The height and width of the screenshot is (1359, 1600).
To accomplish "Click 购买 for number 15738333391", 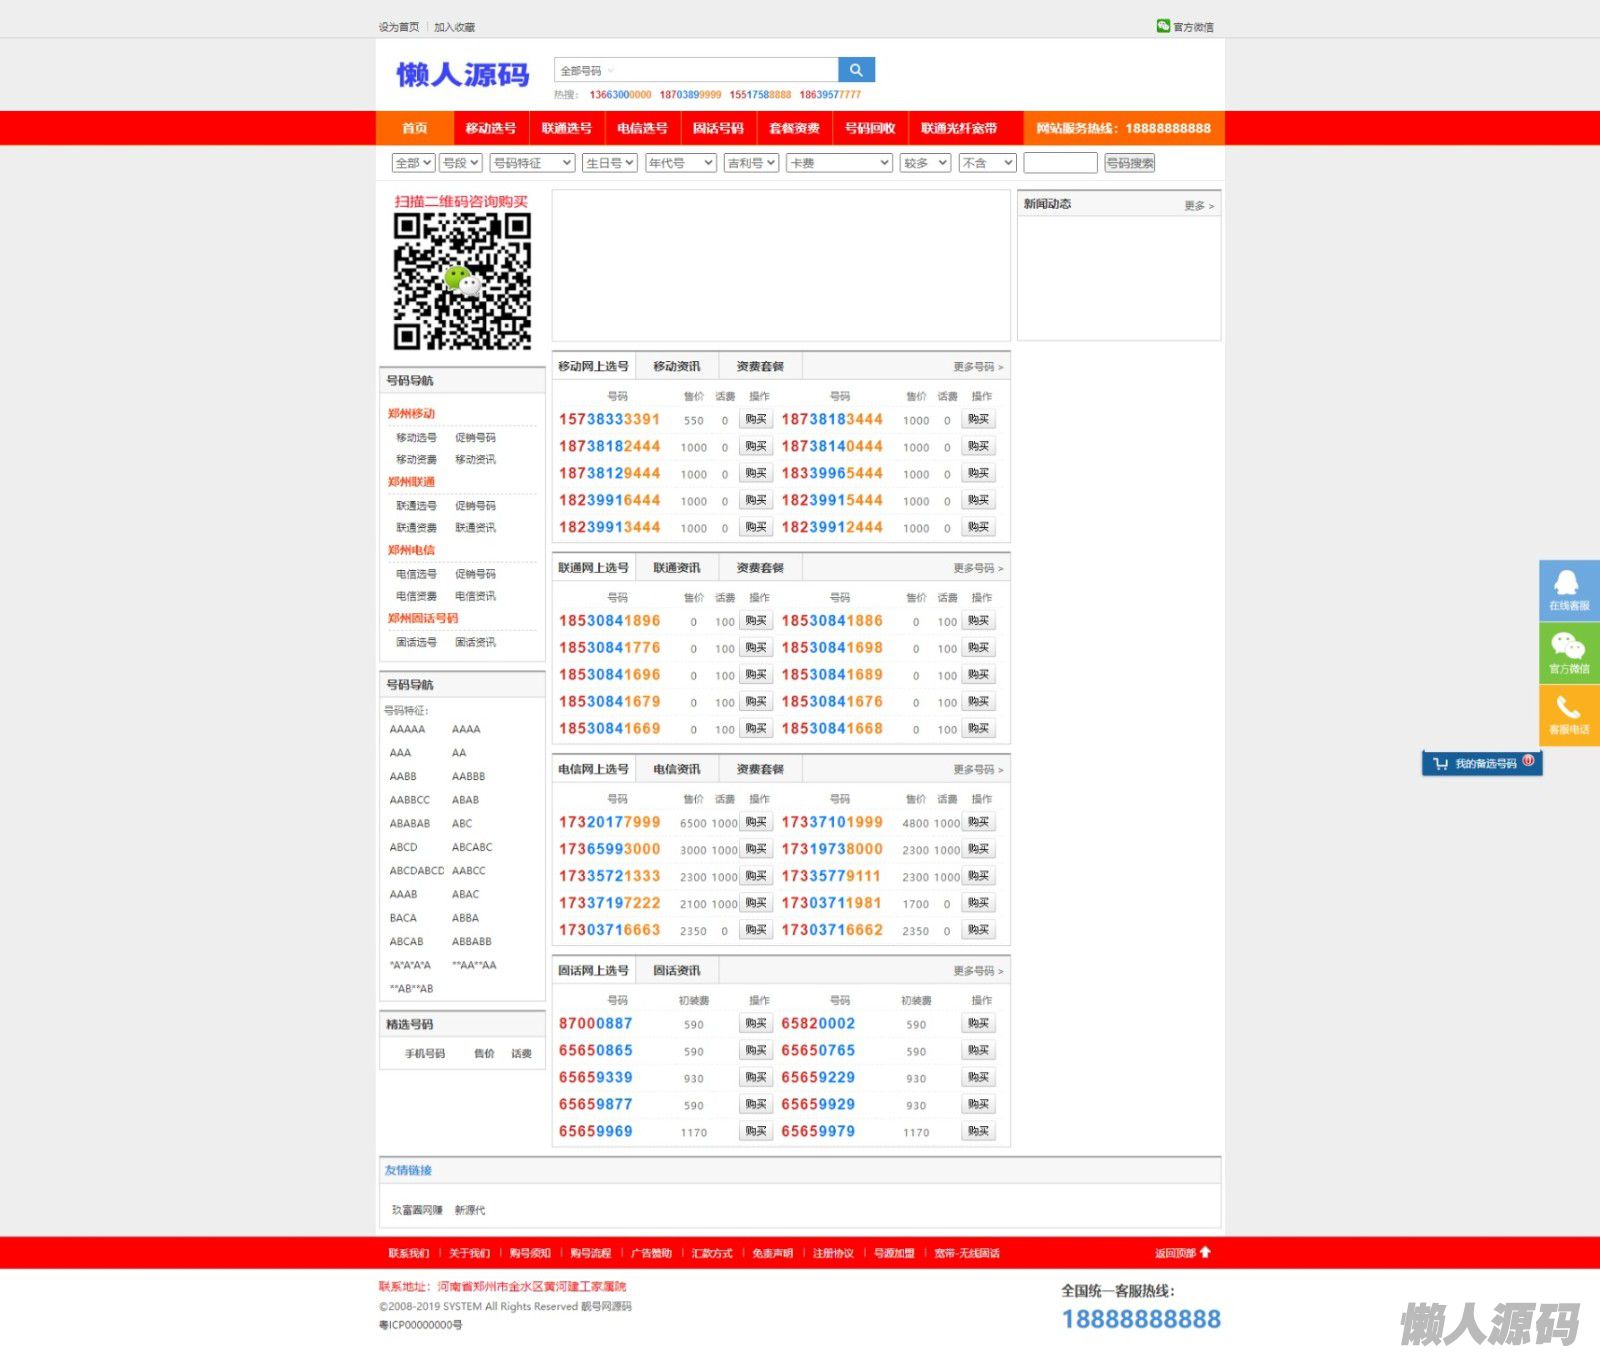I will pyautogui.click(x=756, y=420).
